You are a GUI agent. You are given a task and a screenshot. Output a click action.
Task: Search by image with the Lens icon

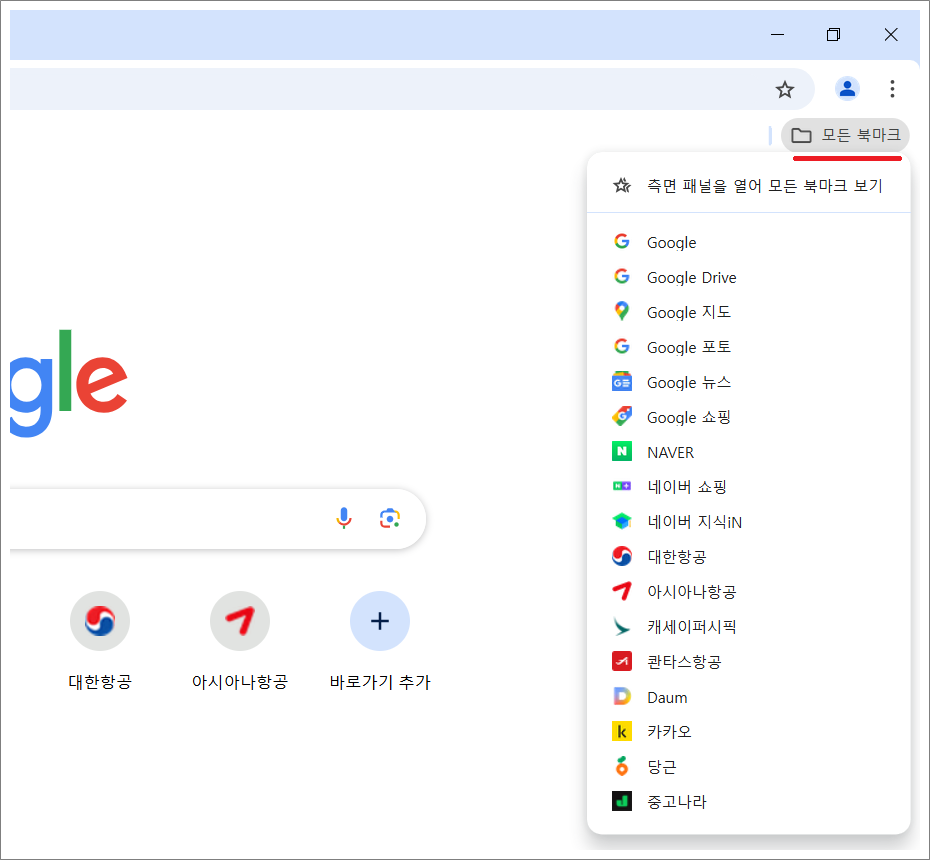390,518
